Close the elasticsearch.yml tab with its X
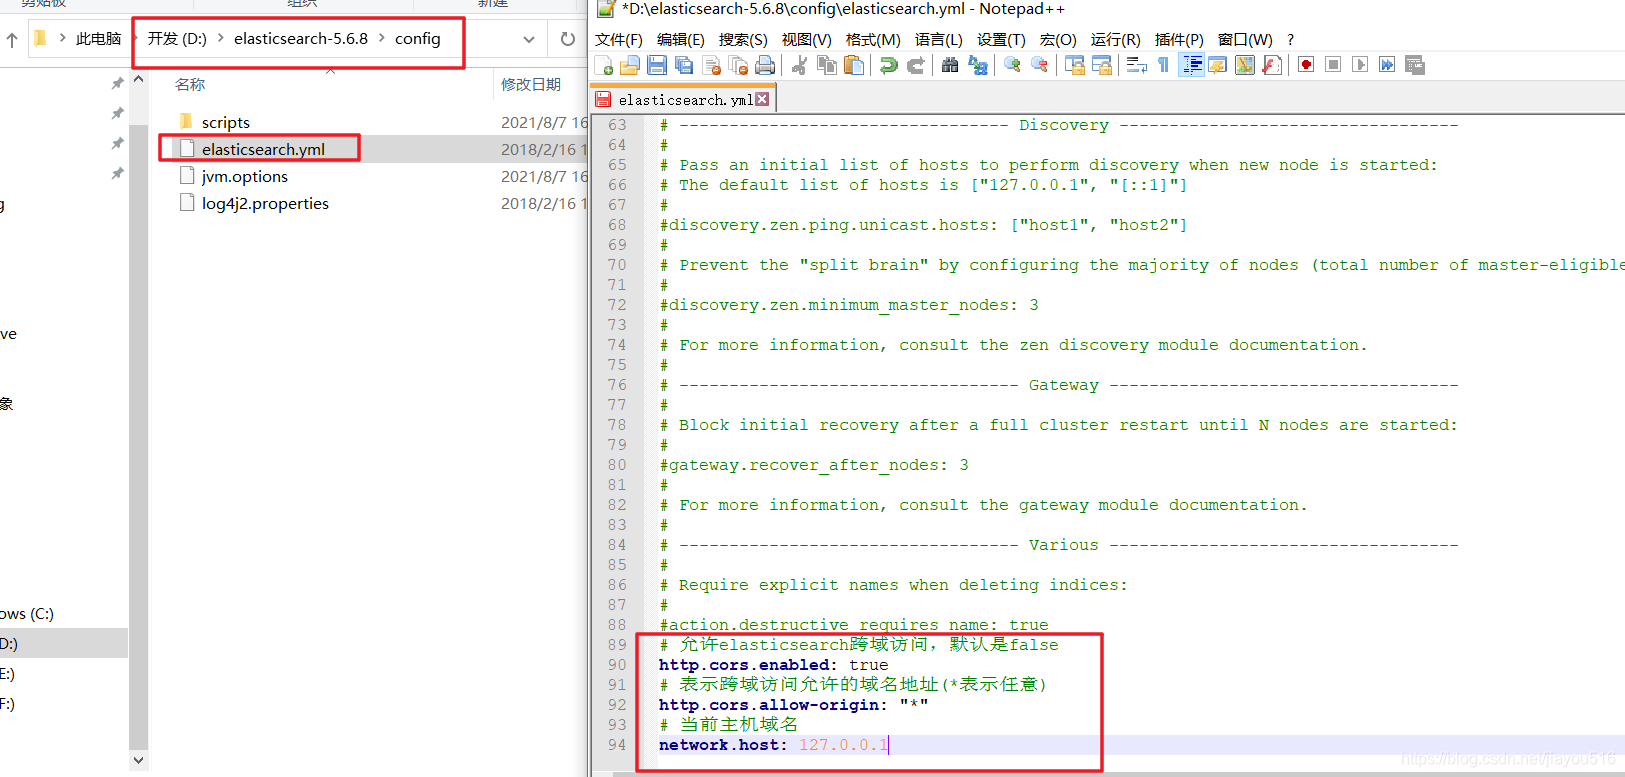 coord(763,99)
